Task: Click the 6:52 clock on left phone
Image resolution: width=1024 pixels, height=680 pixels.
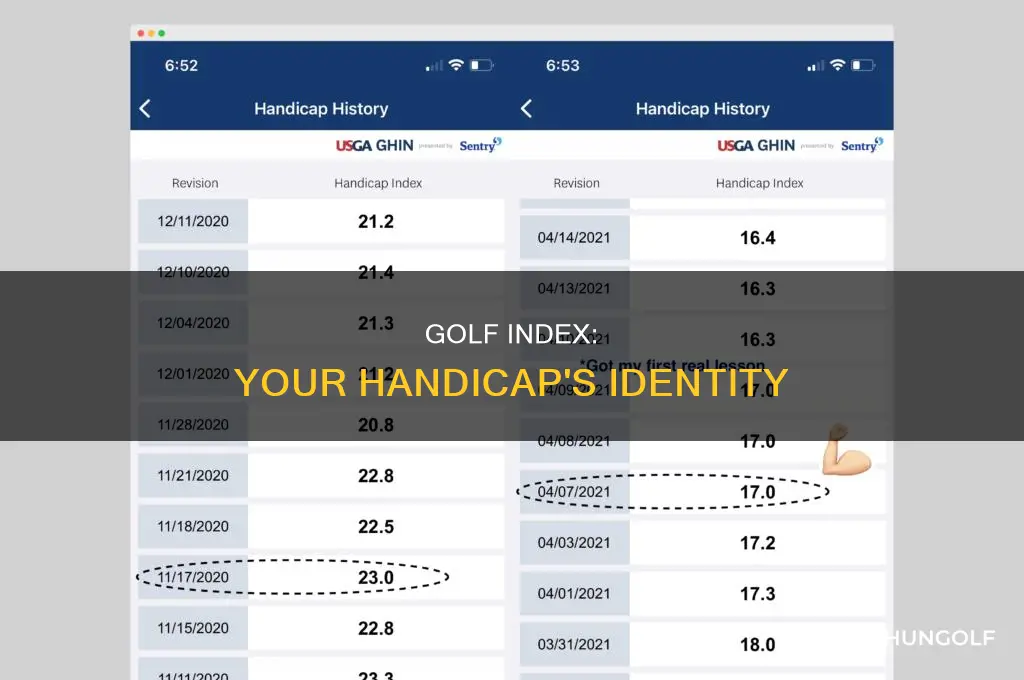Action: (x=181, y=65)
